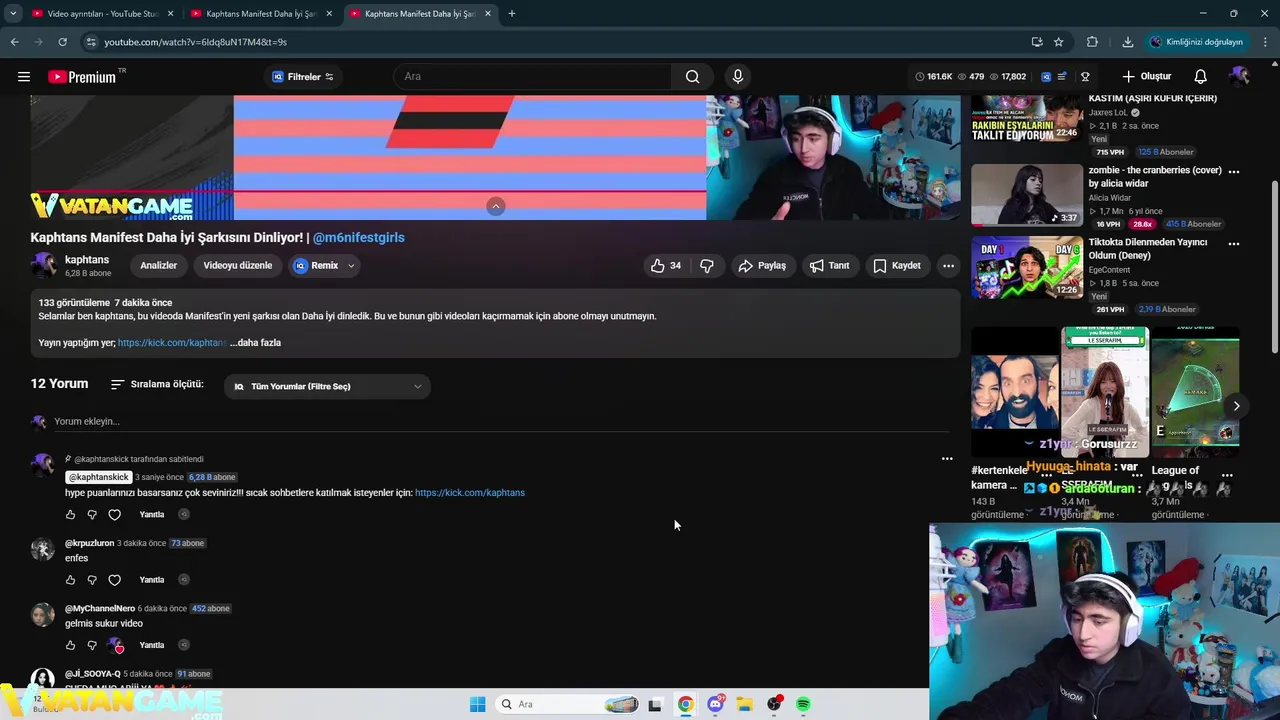Open options menu of pinned comment
This screenshot has height=720, width=1280.
tap(947, 459)
